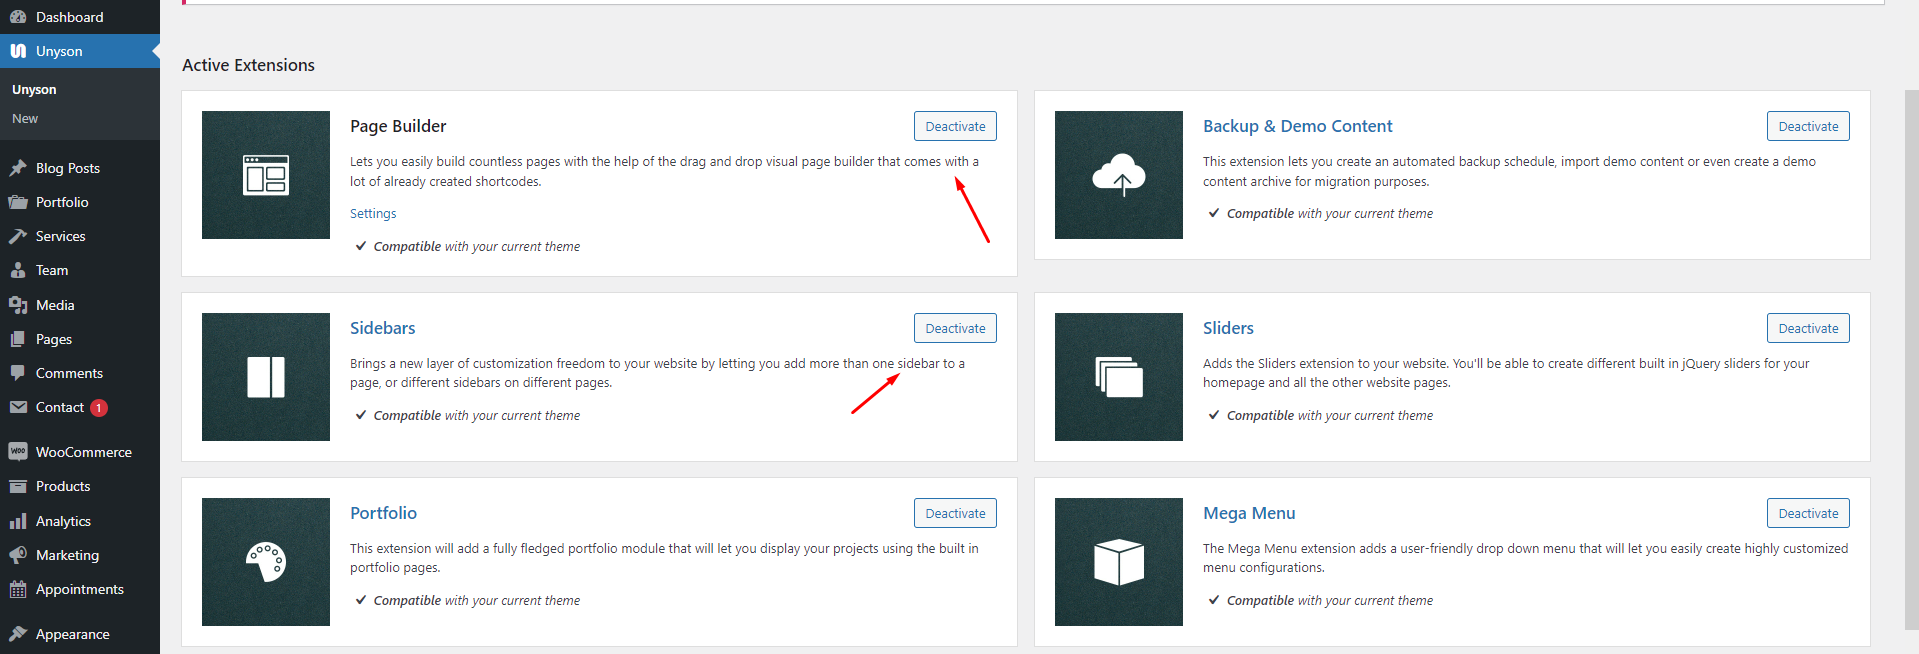Open the Sliders extension title link
The image size is (1919, 654).
[x=1228, y=328]
